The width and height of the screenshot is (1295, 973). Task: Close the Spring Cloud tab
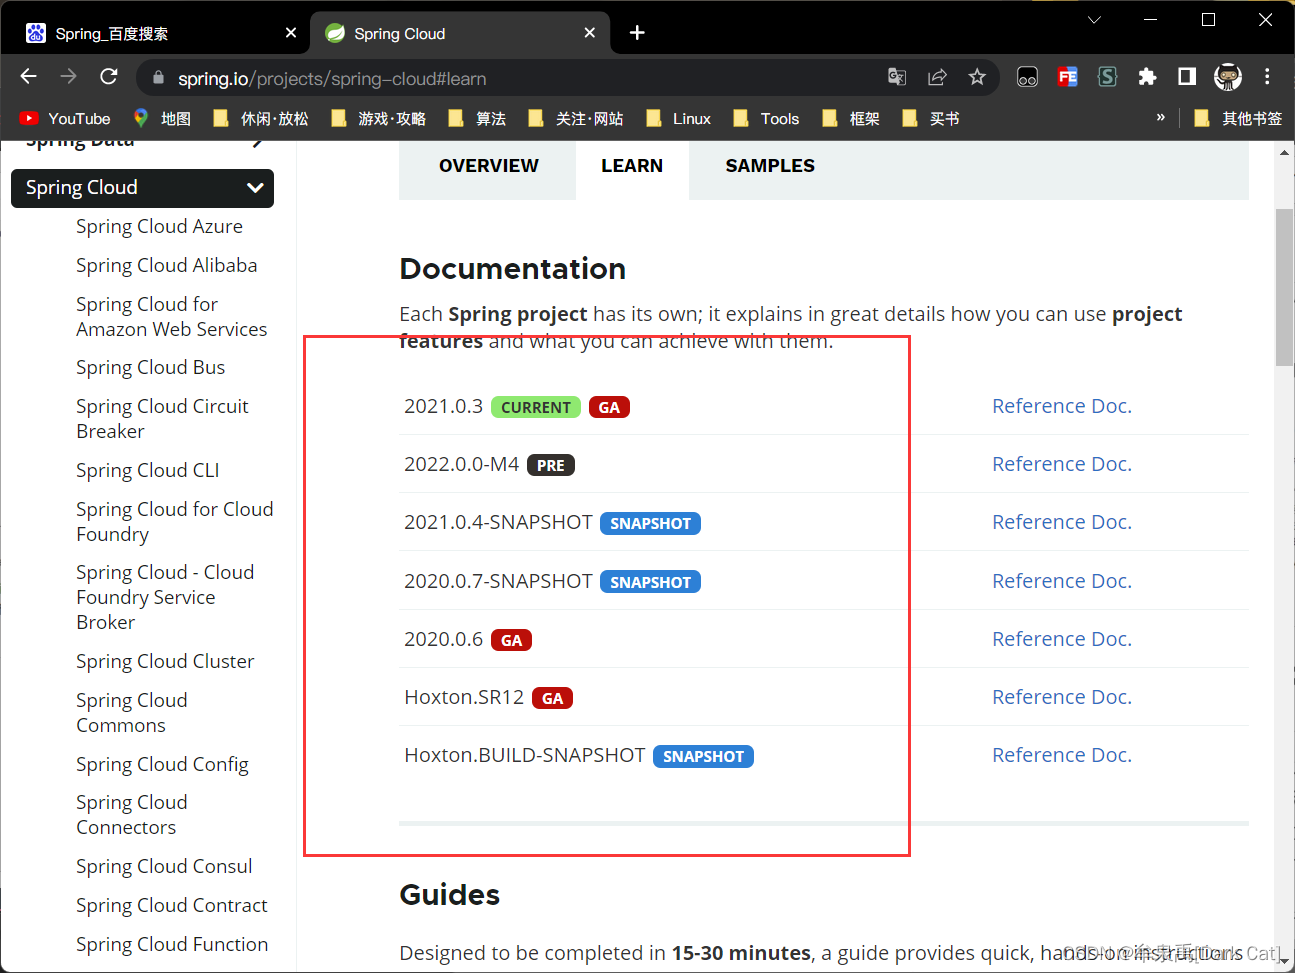click(x=590, y=33)
